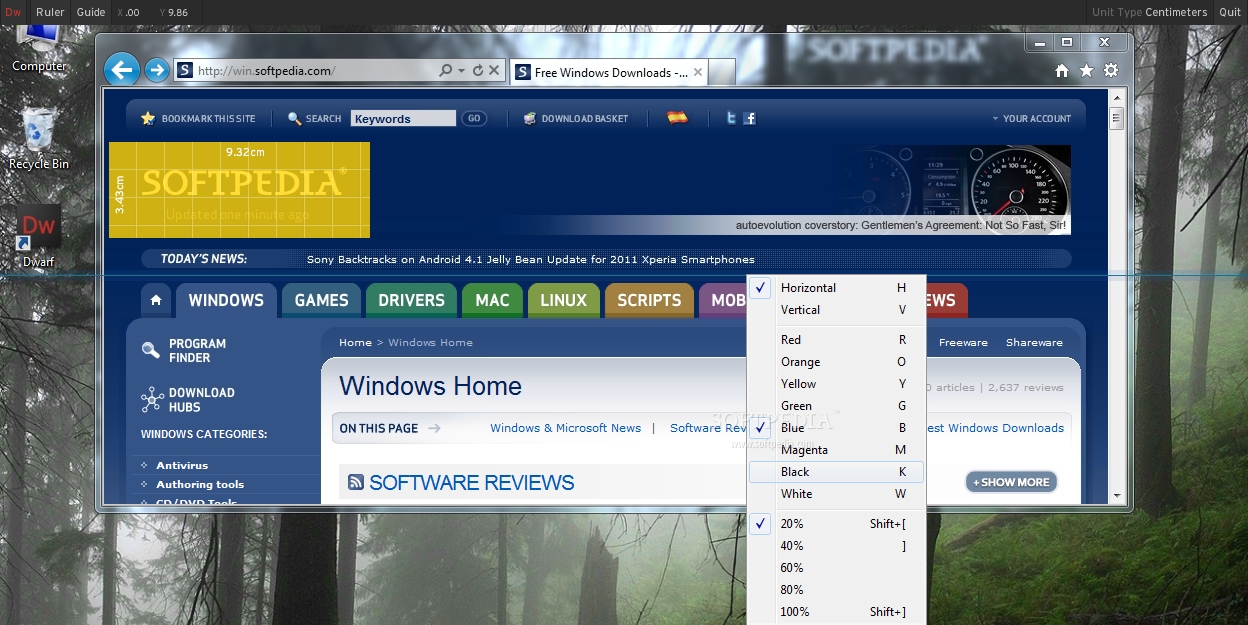Filter by Shareware
The image size is (1248, 625).
1034,342
